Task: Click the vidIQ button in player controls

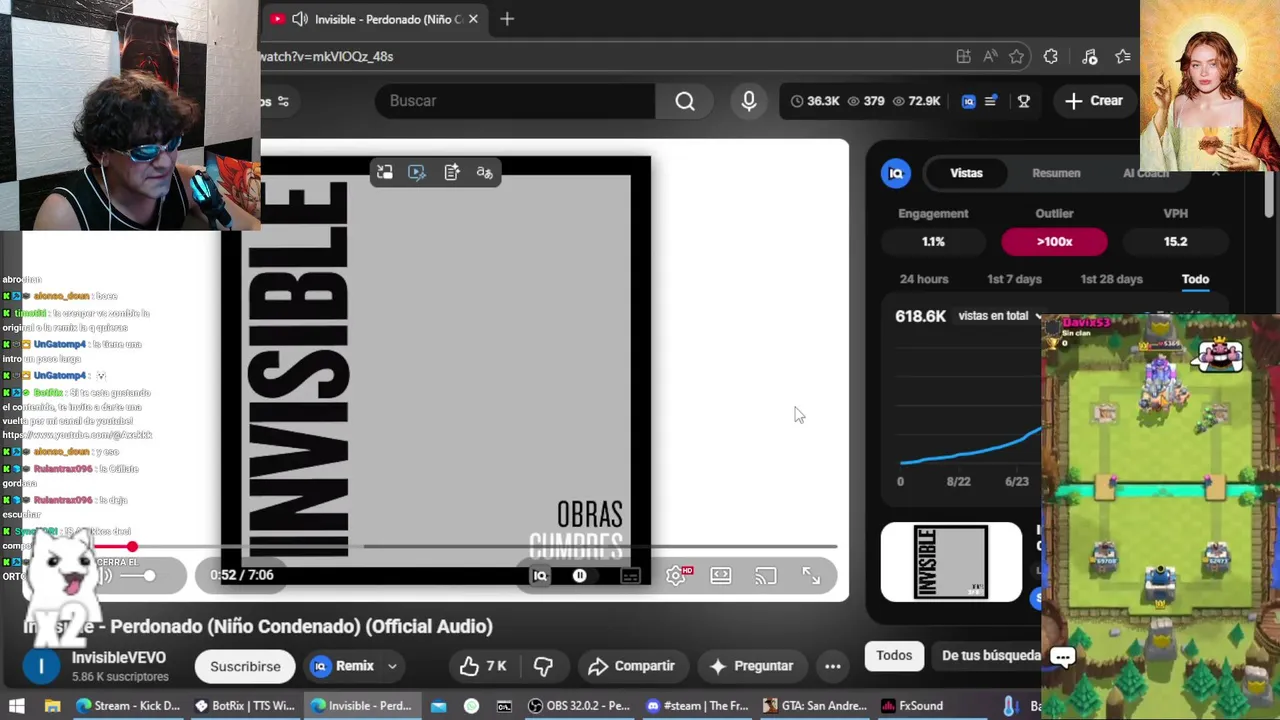Action: (540, 576)
